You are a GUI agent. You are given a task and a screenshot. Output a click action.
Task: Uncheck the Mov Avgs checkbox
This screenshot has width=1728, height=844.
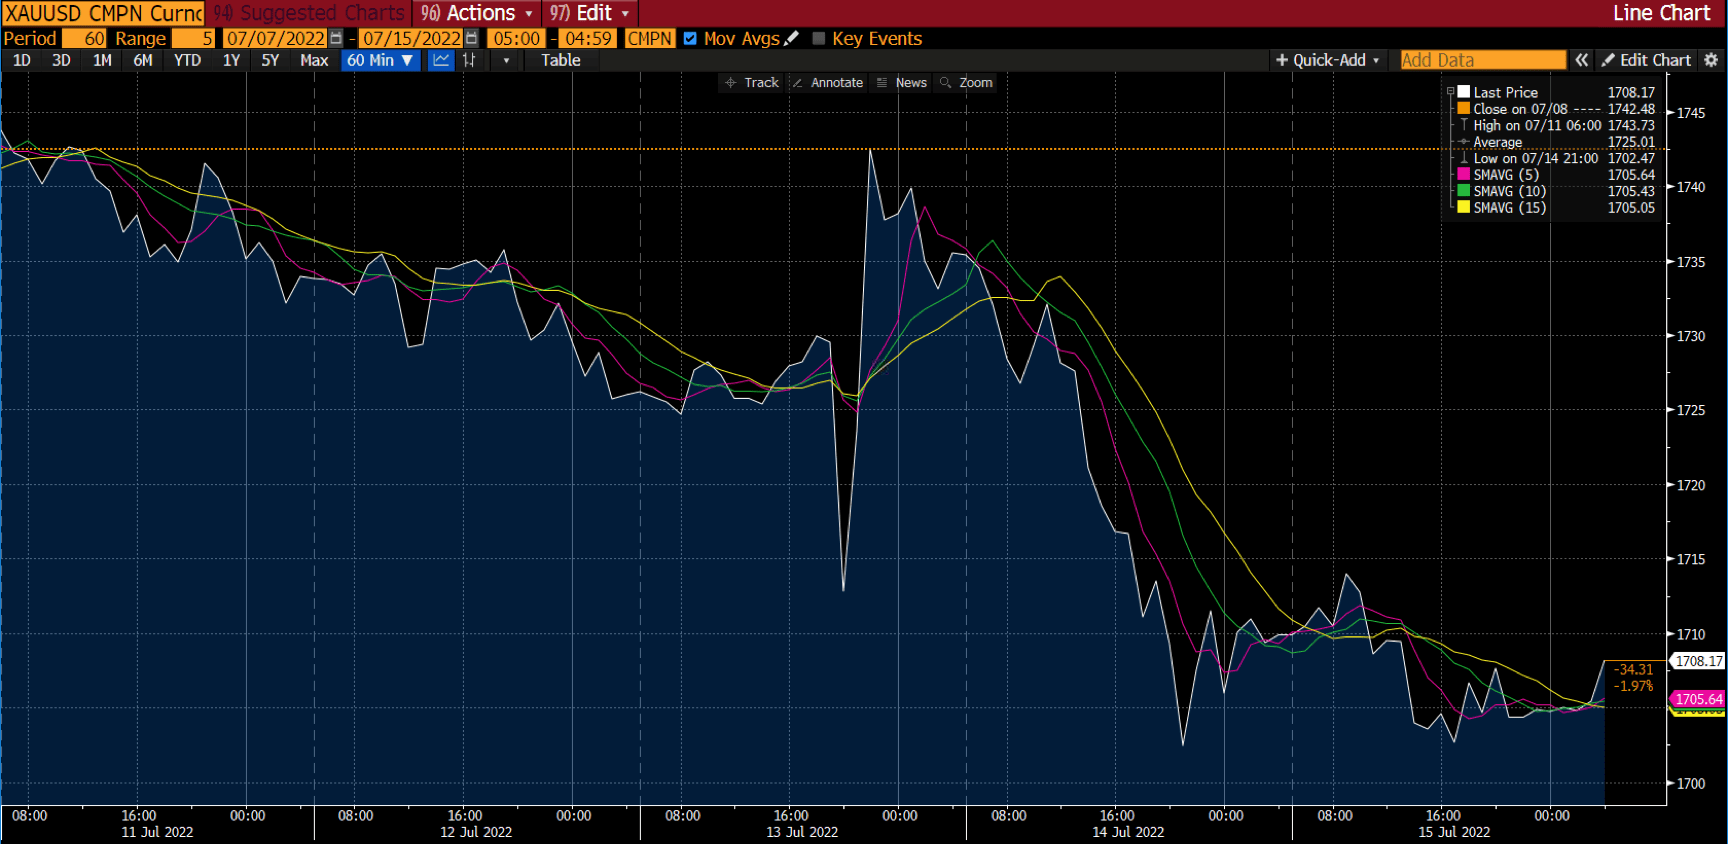pyautogui.click(x=690, y=38)
